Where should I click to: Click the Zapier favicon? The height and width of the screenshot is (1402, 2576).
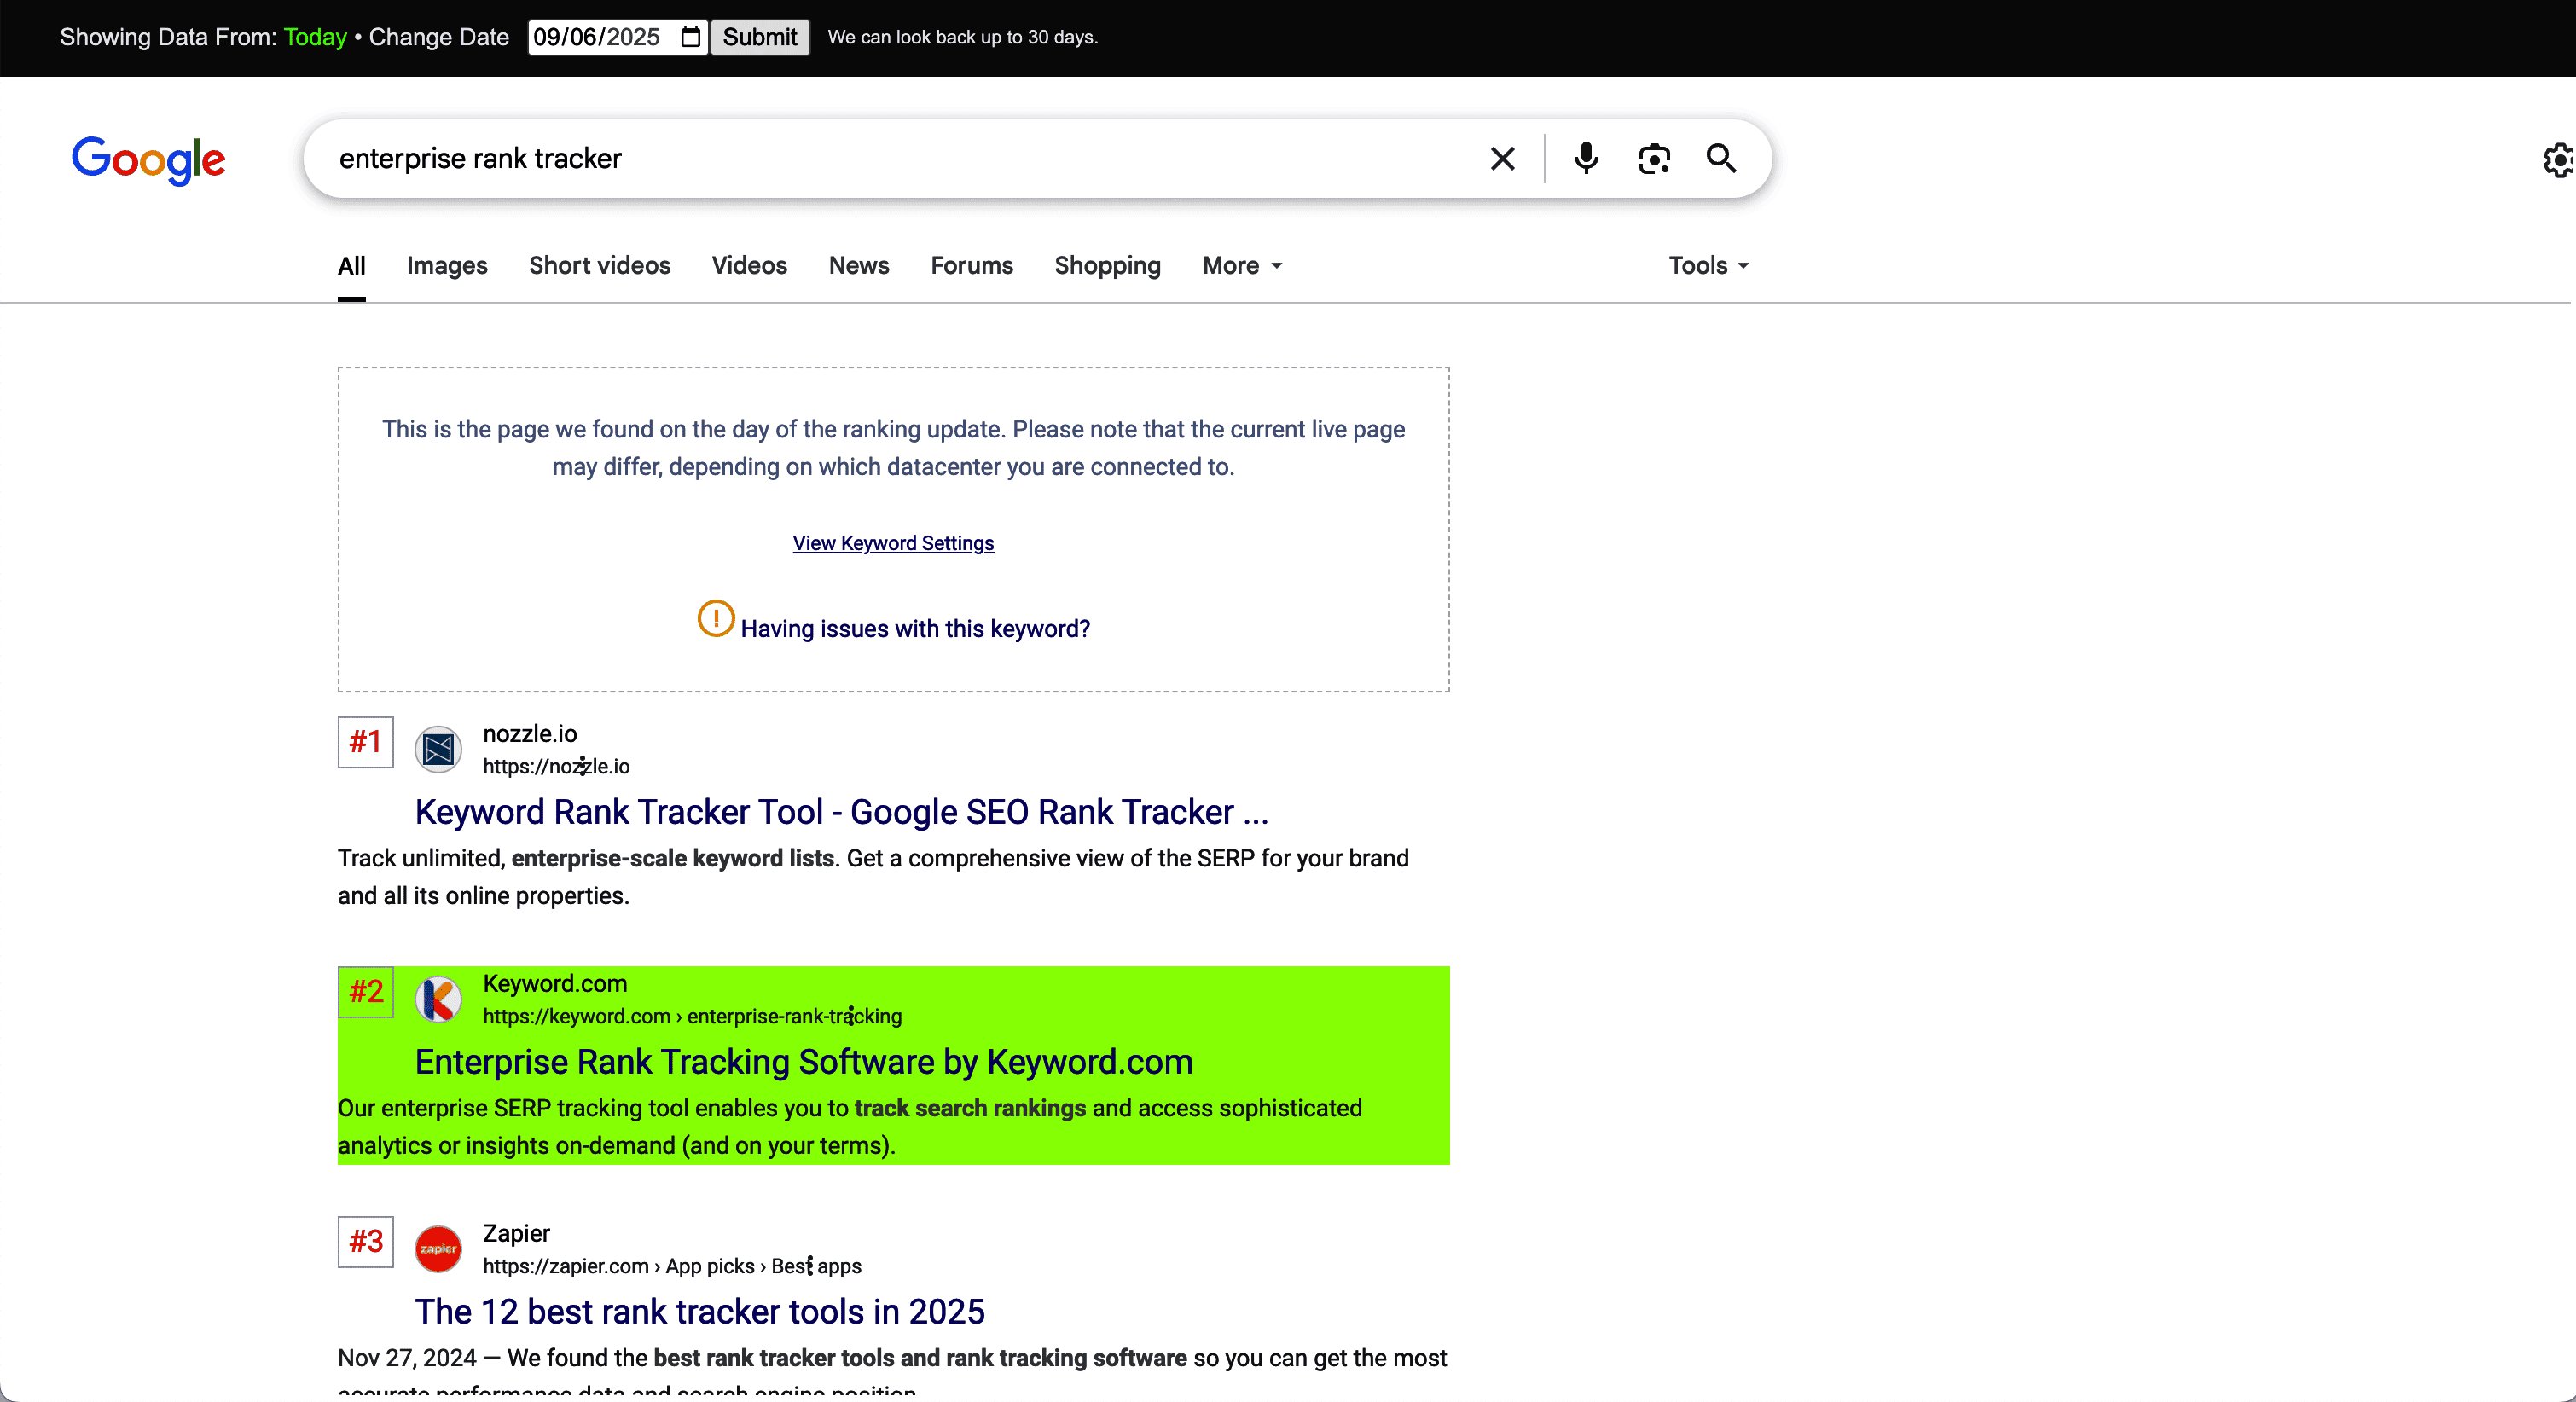pos(438,1249)
